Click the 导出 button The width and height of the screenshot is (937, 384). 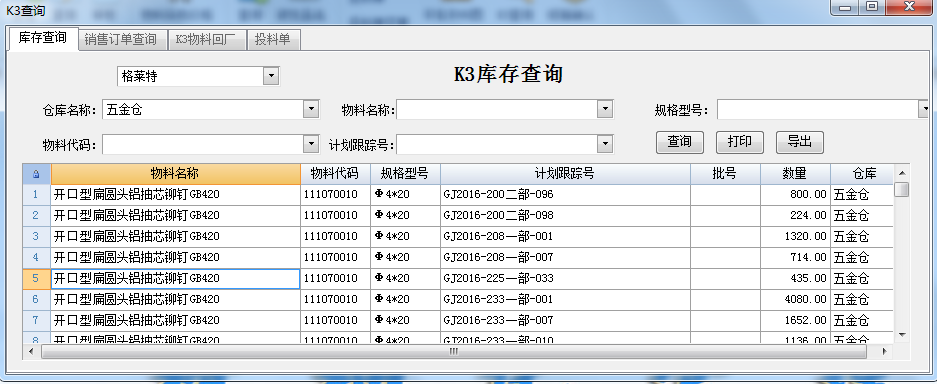tap(800, 142)
